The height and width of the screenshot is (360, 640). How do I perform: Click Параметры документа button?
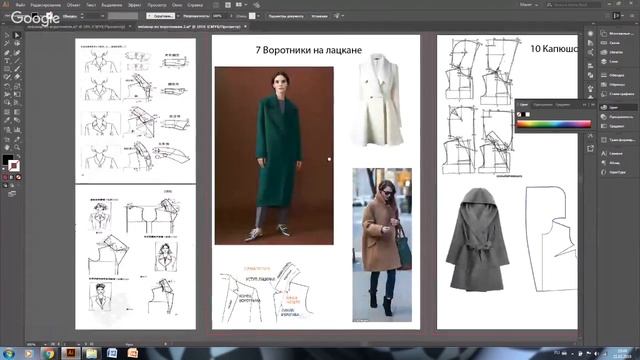coord(286,16)
